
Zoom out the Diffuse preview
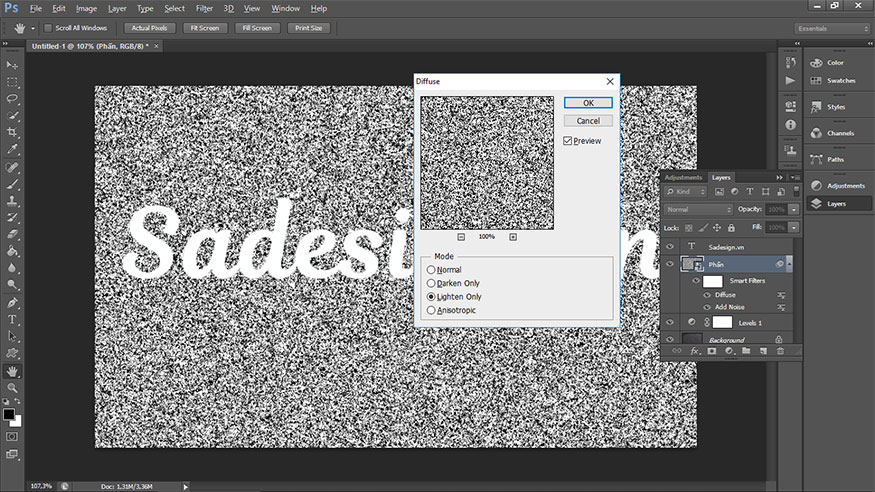461,237
